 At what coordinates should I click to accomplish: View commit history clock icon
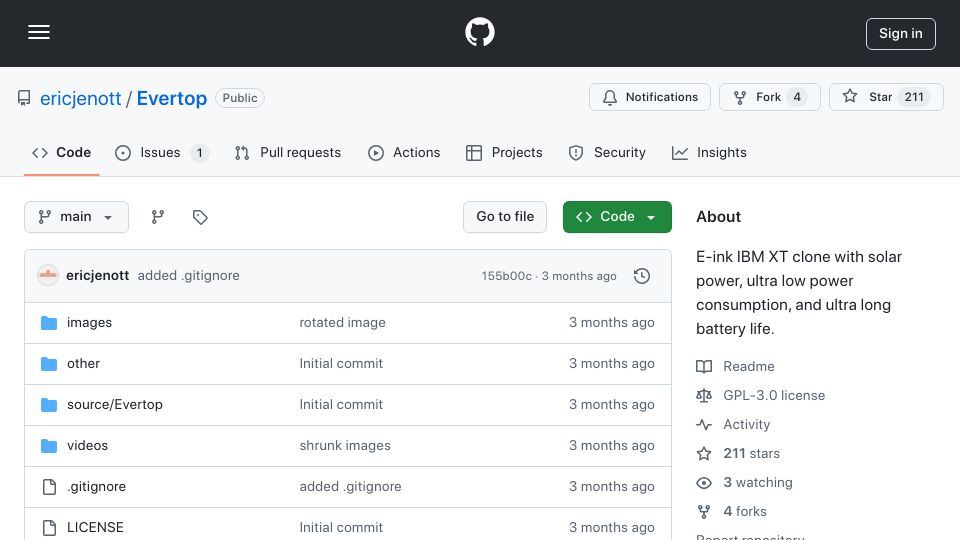(x=642, y=276)
